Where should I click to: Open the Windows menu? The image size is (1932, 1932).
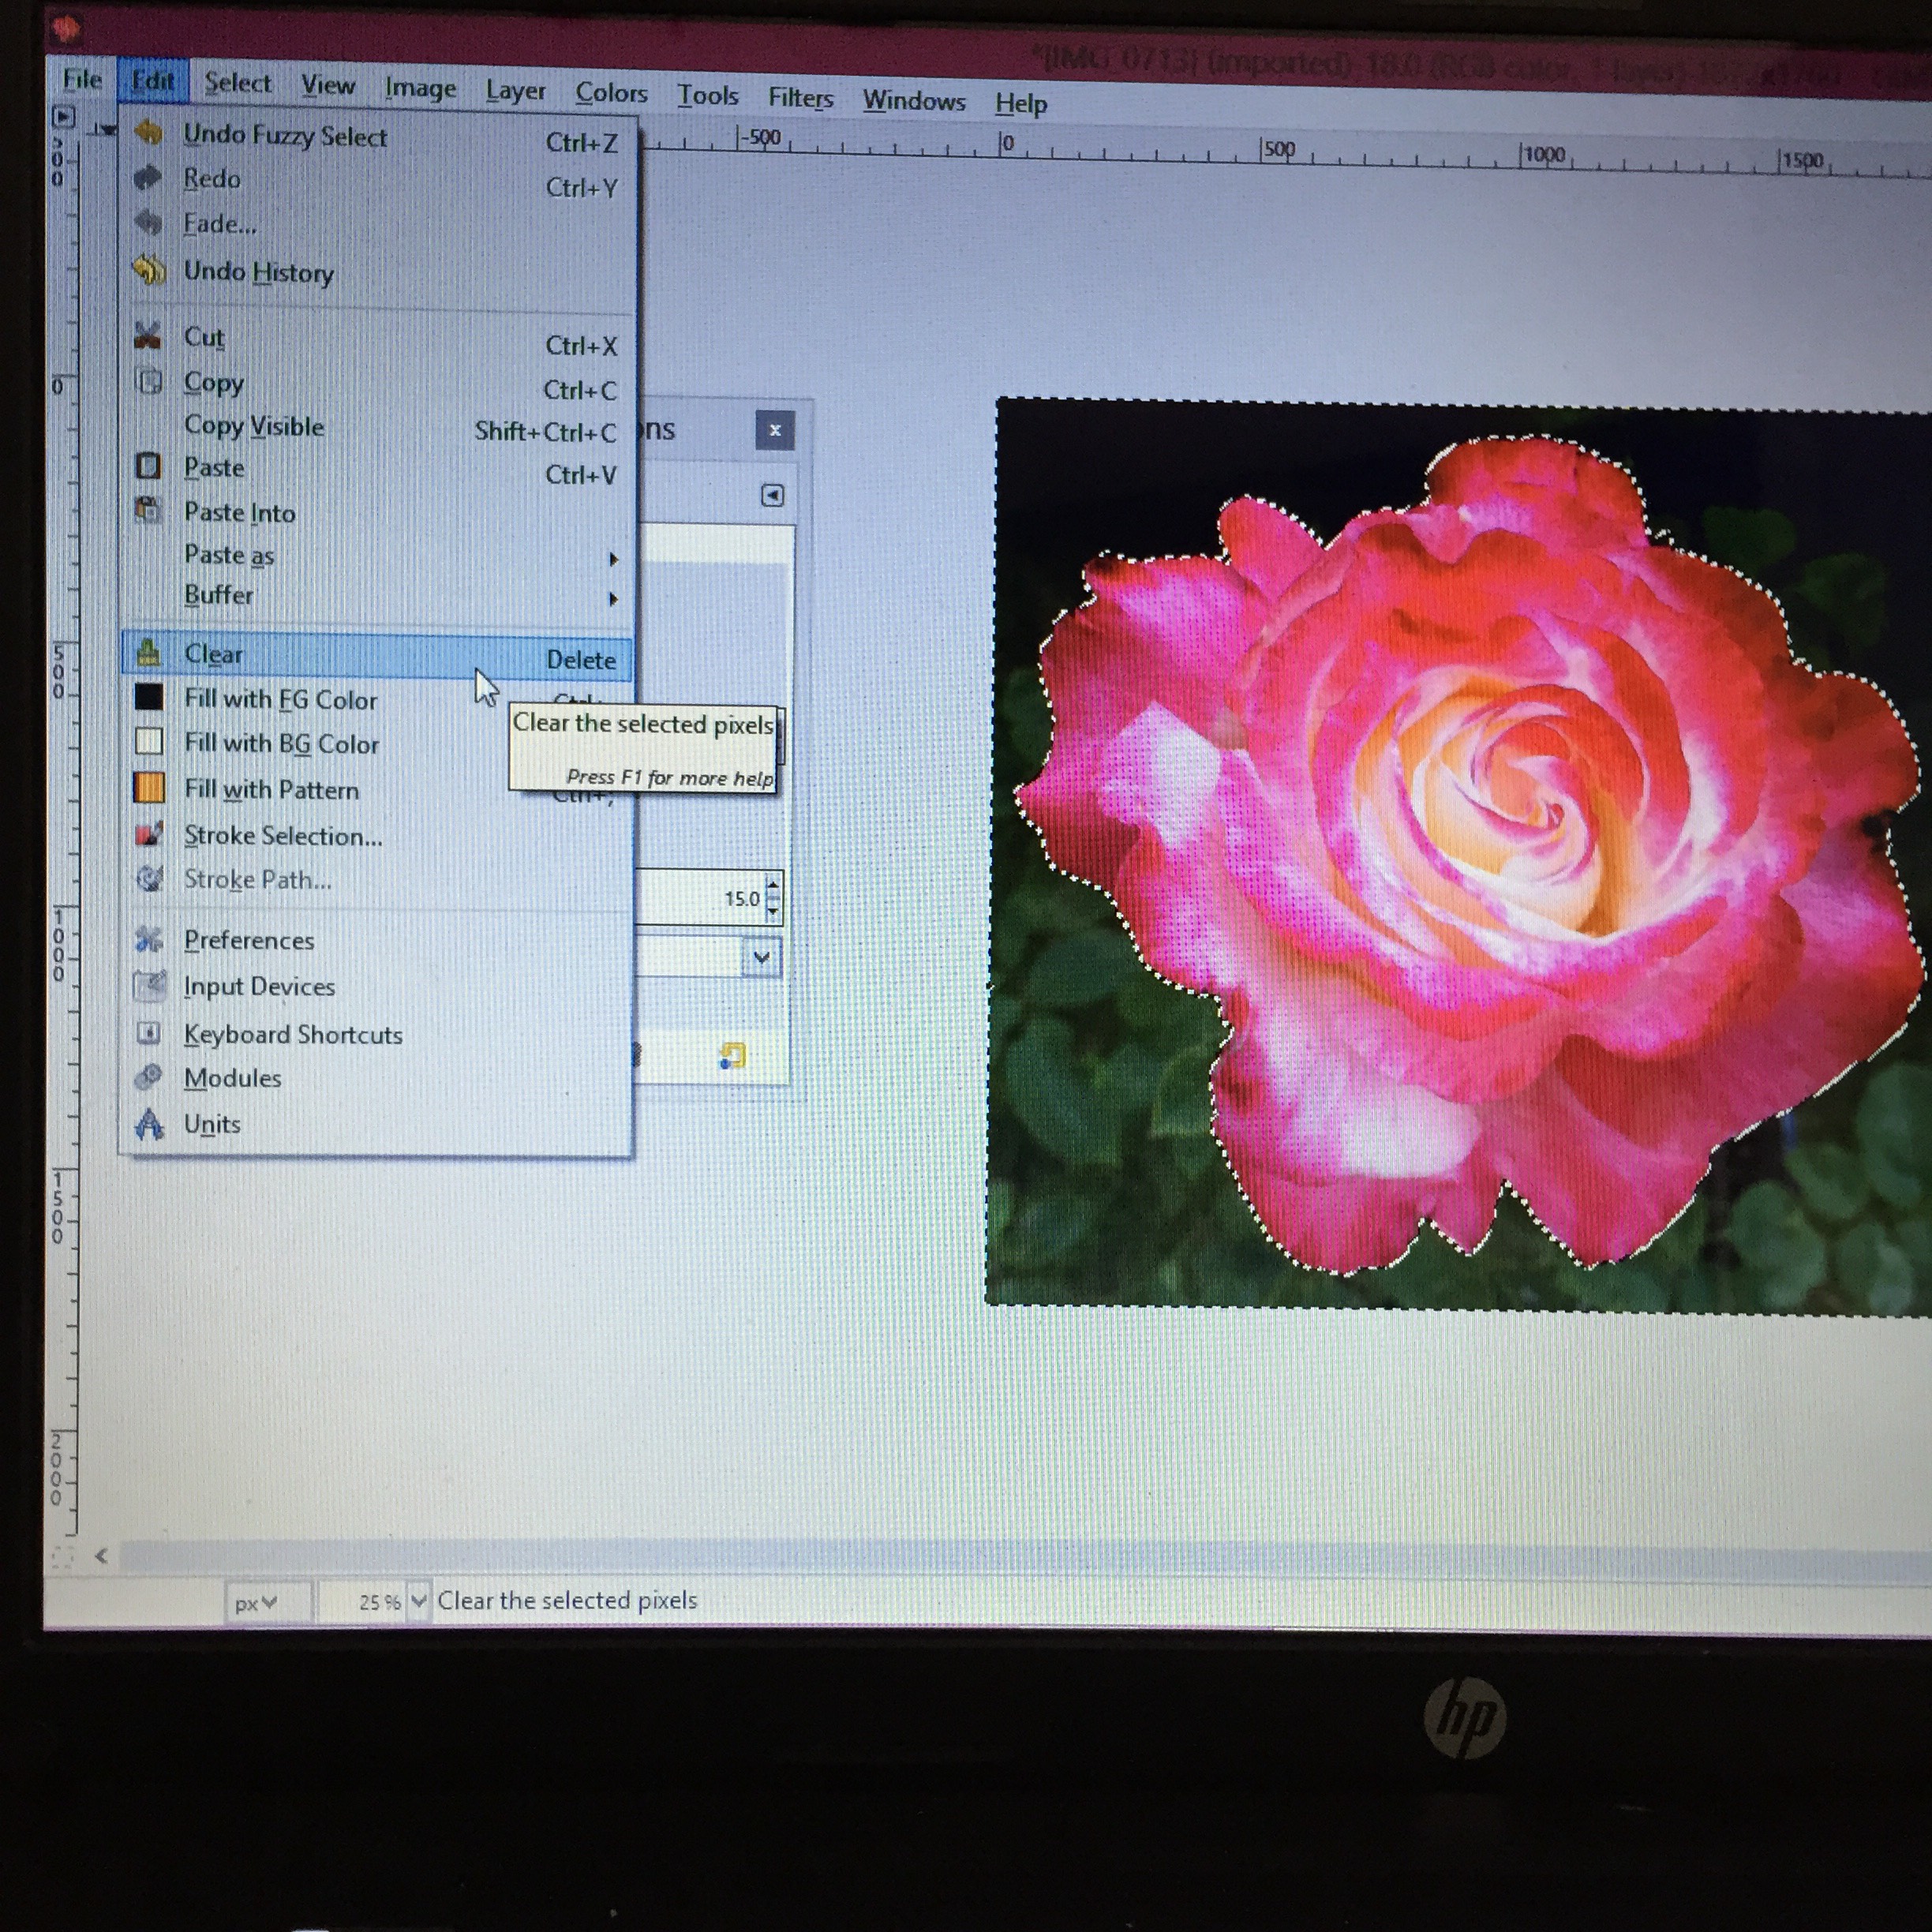(x=914, y=101)
